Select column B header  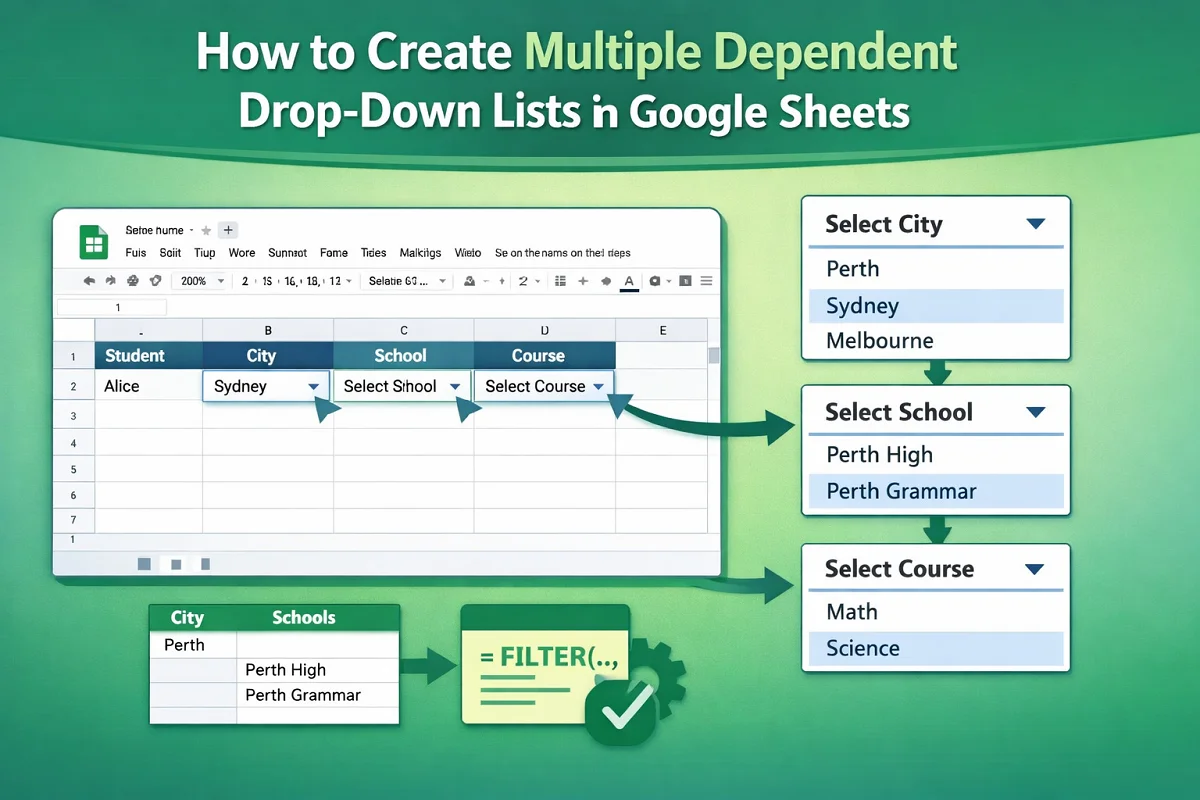(268, 330)
